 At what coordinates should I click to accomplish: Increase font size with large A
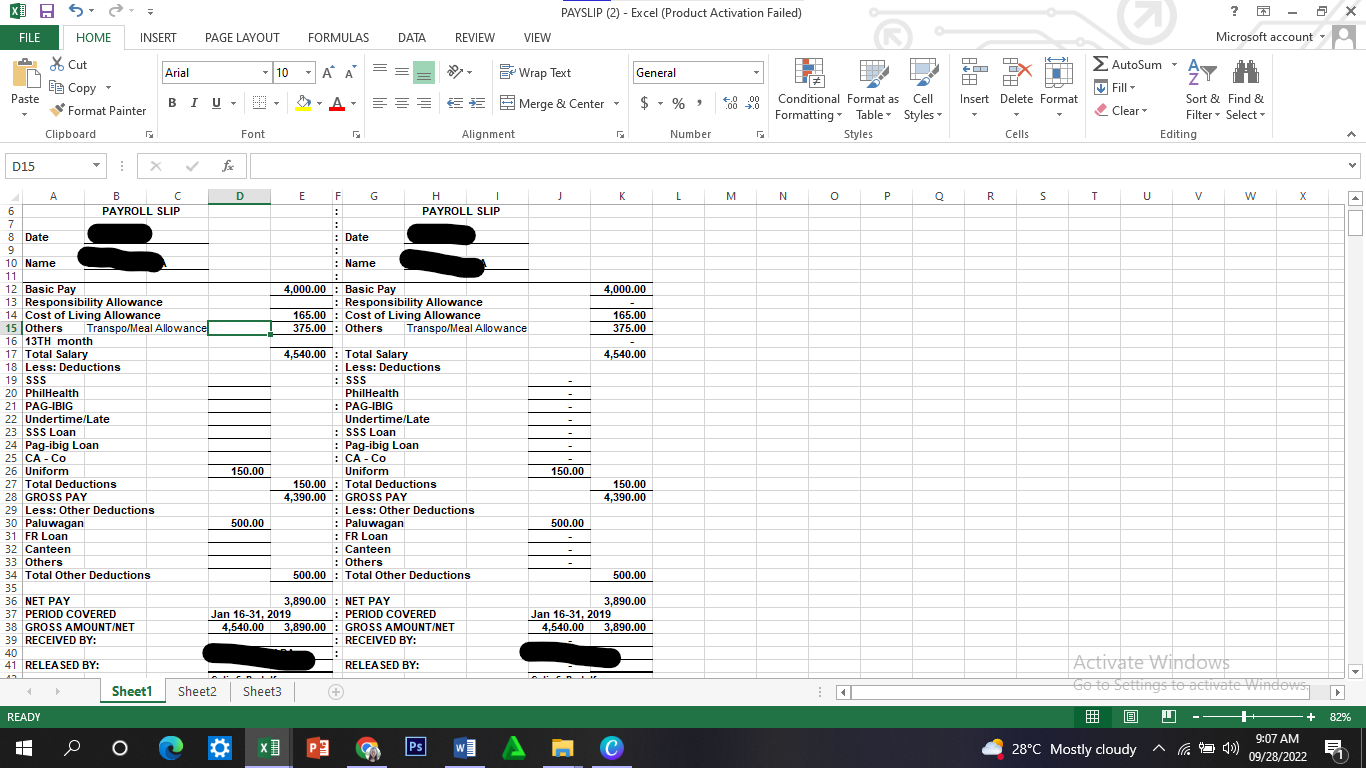(328, 73)
